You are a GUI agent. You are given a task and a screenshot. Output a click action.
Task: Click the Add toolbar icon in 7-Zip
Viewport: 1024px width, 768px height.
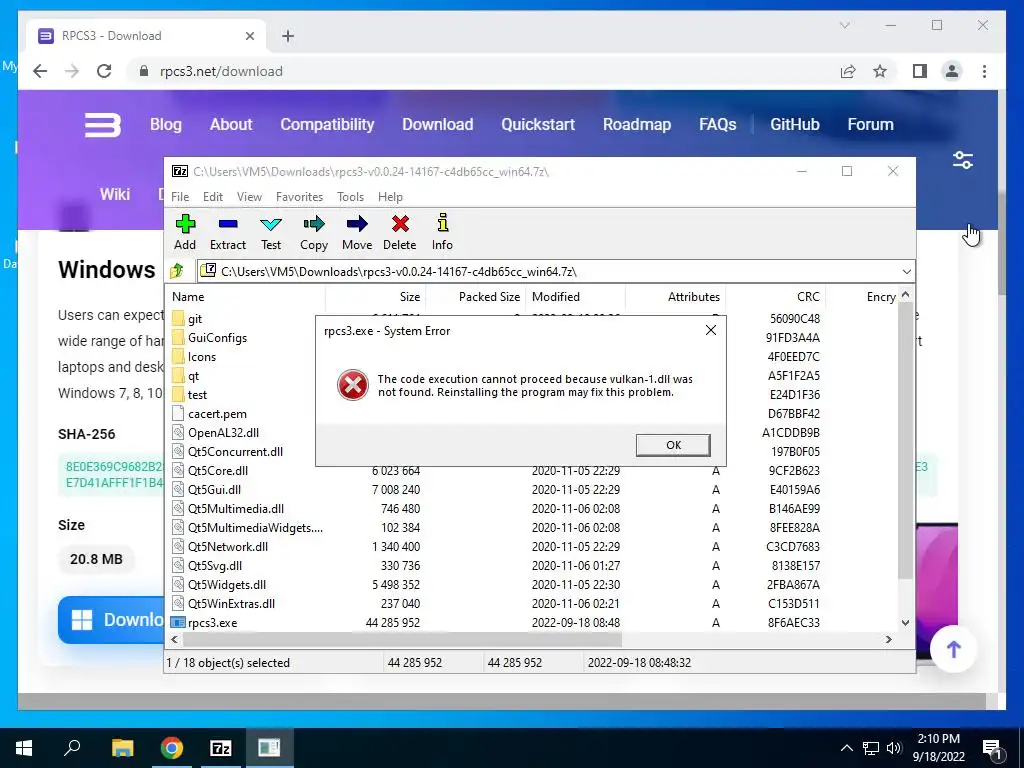point(185,232)
